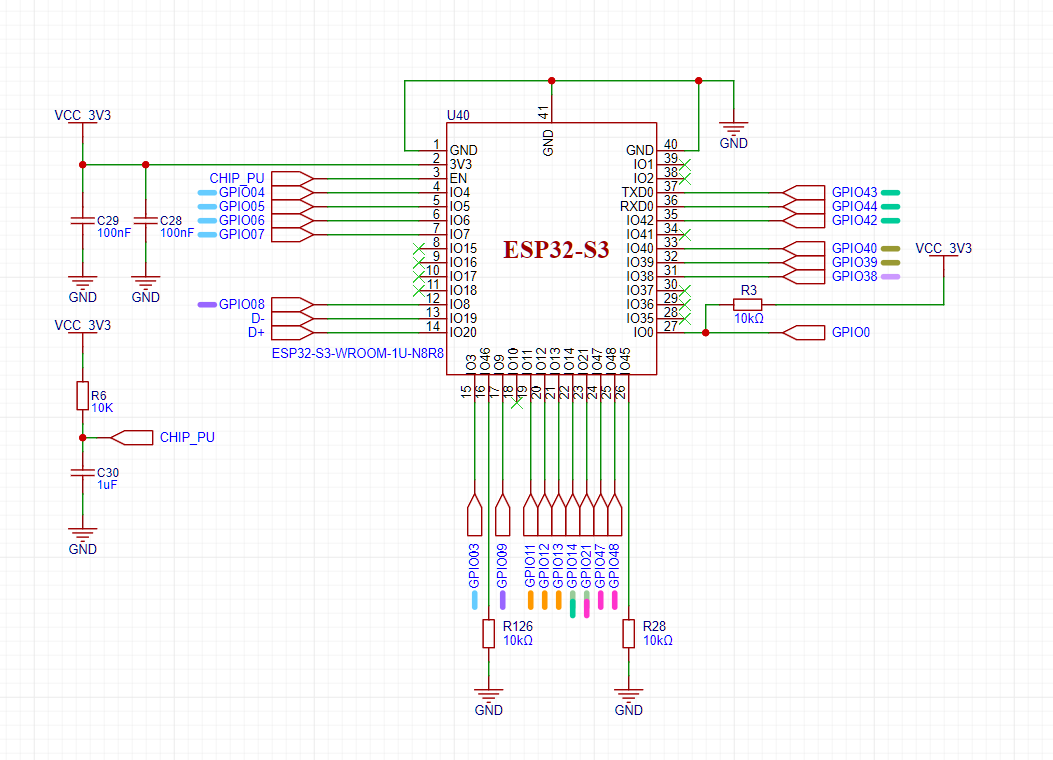Select the pull-up resistor R3 symbol
This screenshot has width=1053, height=760.
click(x=747, y=306)
